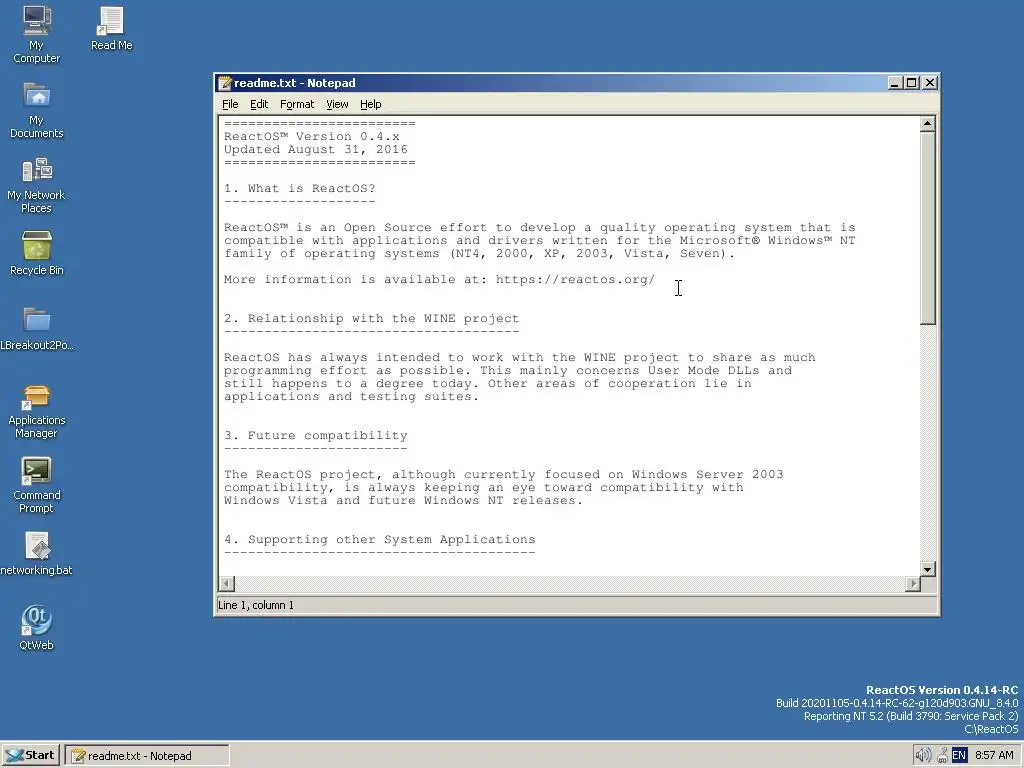Click '2. Relationship with the WINE project' heading
The width and height of the screenshot is (1024, 768).
pyautogui.click(x=372, y=318)
